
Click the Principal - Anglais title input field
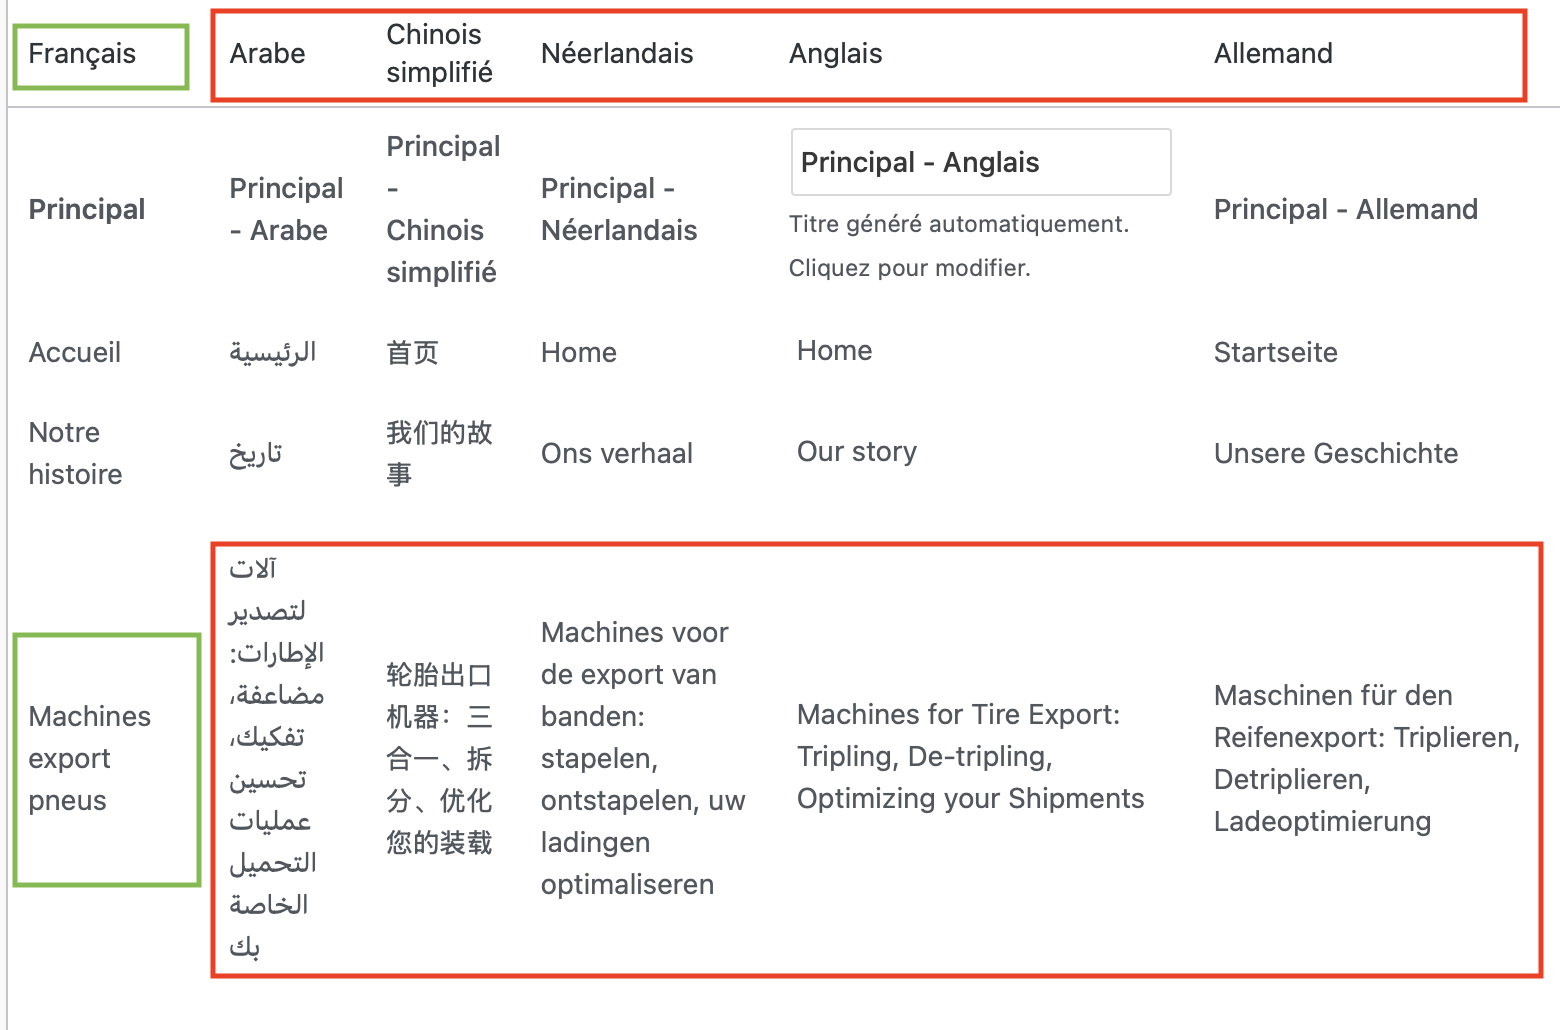pos(980,162)
